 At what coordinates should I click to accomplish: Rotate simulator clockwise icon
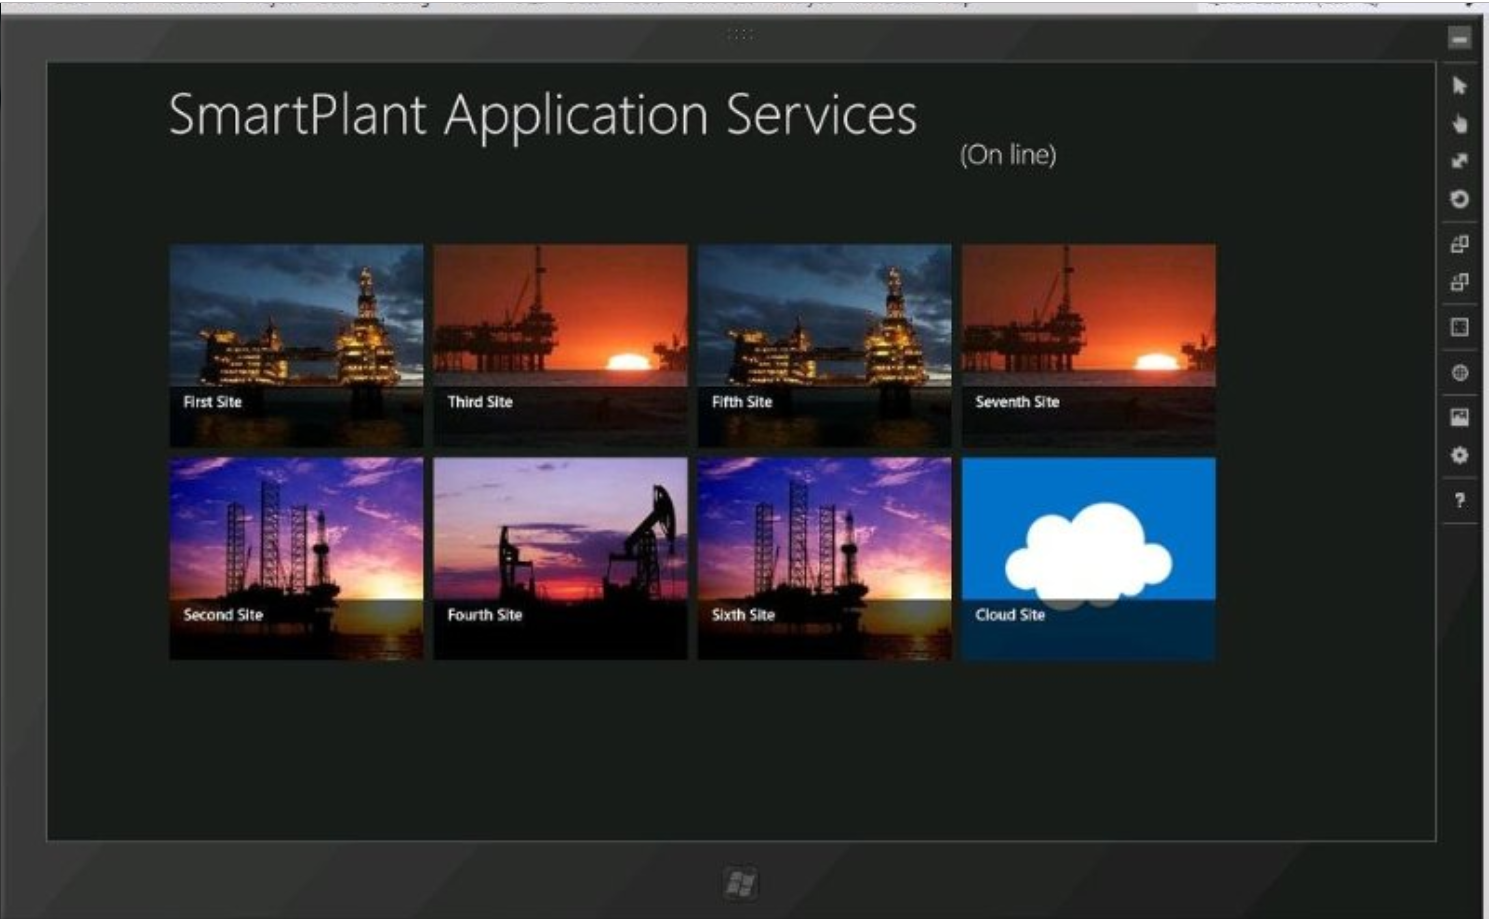click(1459, 244)
